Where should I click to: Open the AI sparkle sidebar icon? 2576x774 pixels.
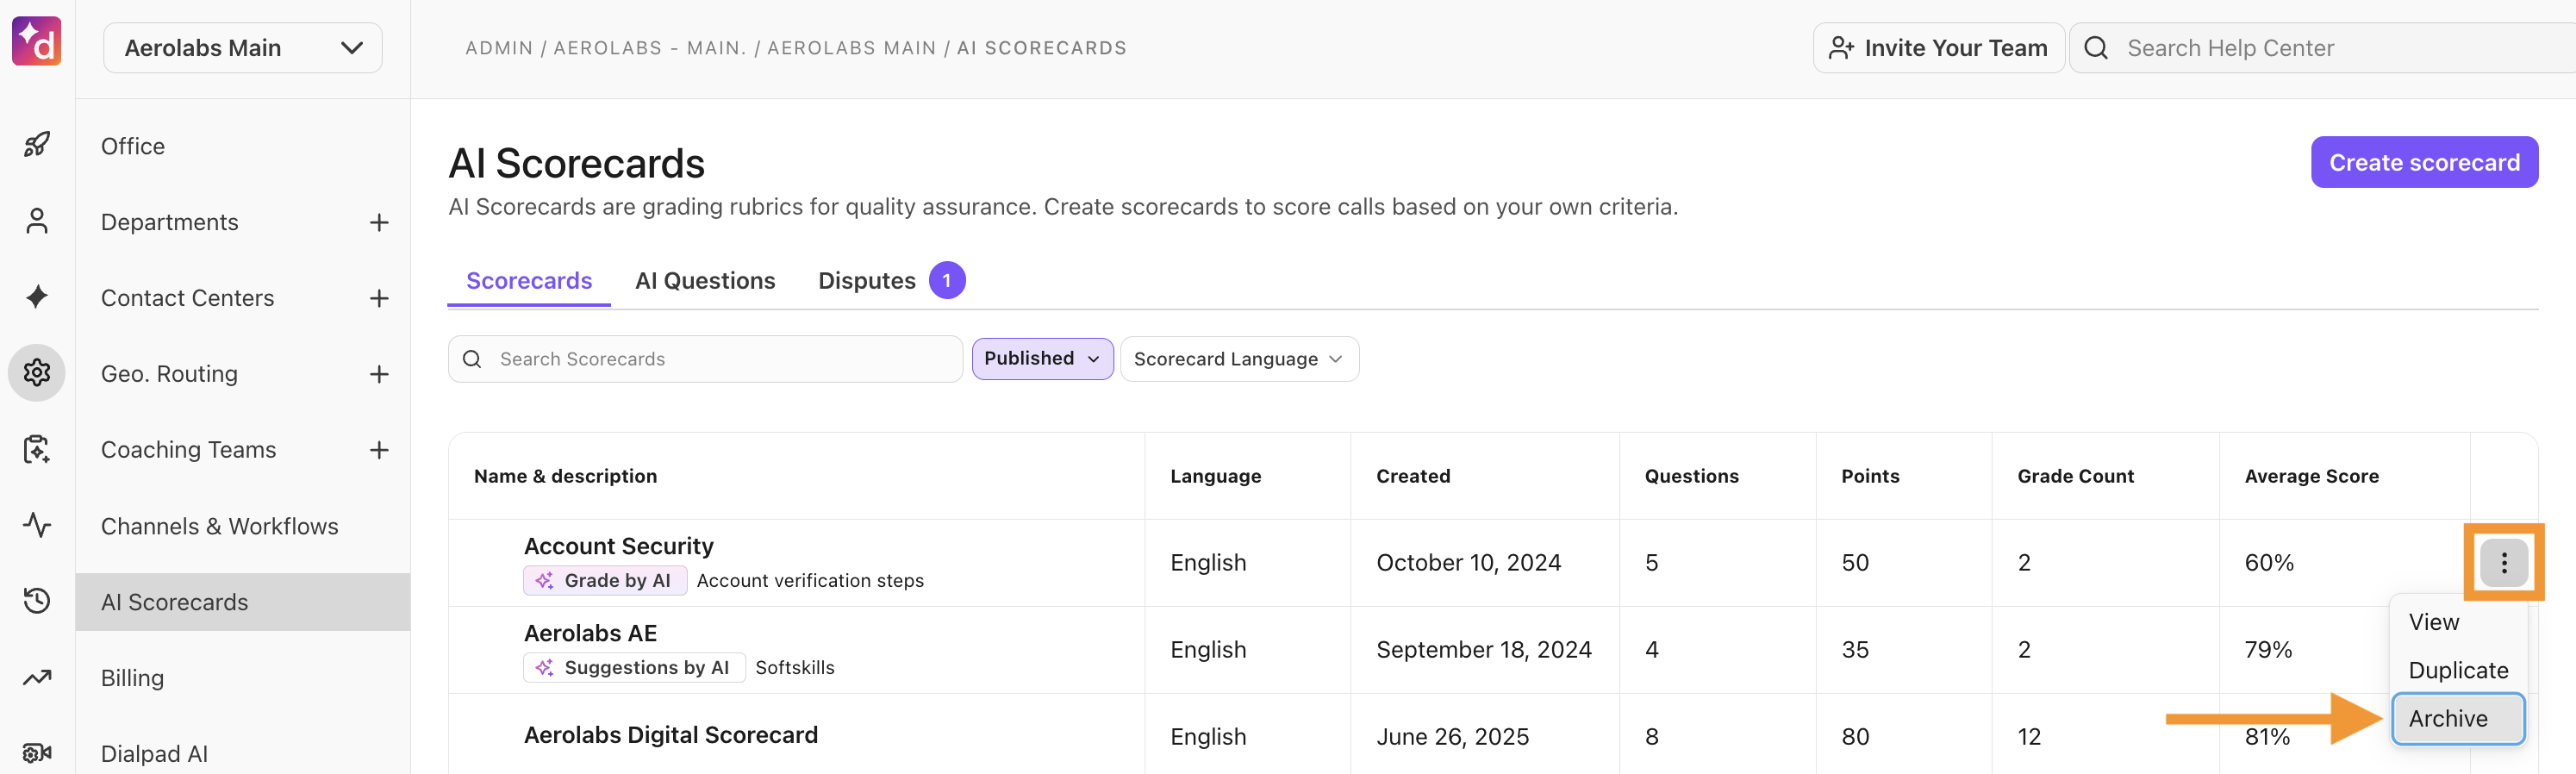click(x=37, y=297)
